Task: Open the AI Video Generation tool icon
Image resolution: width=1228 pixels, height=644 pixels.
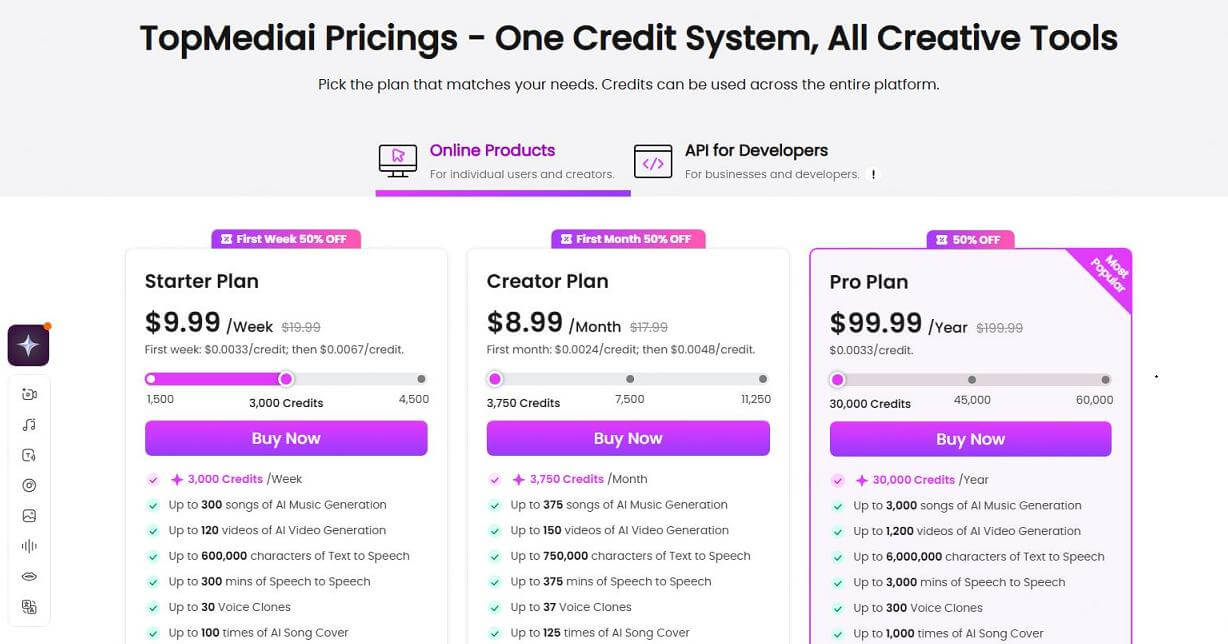Action: coord(28,393)
